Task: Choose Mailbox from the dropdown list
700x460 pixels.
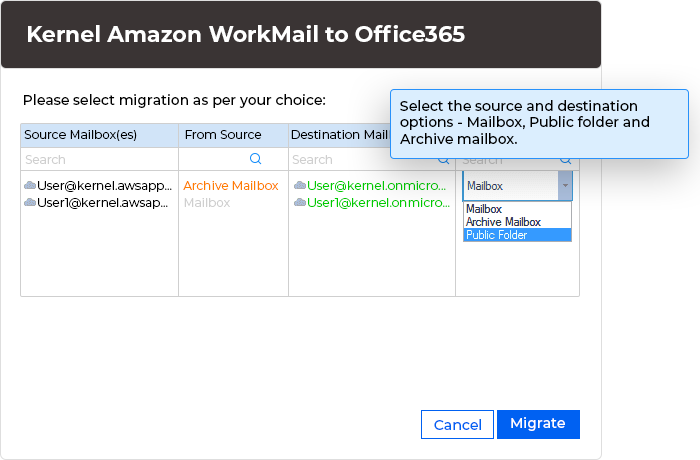Action: pos(517,209)
